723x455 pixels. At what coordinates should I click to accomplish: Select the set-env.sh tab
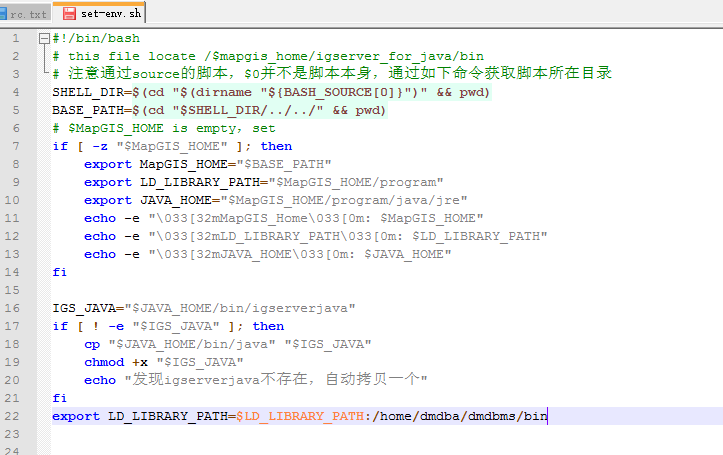click(x=110, y=14)
